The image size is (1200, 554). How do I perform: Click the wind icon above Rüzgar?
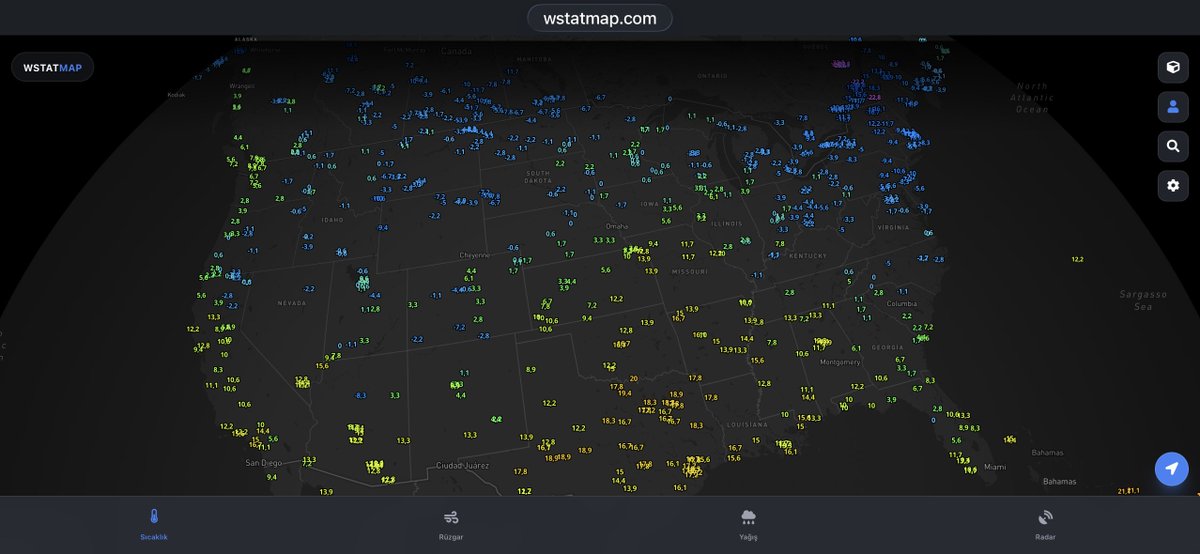(451, 517)
